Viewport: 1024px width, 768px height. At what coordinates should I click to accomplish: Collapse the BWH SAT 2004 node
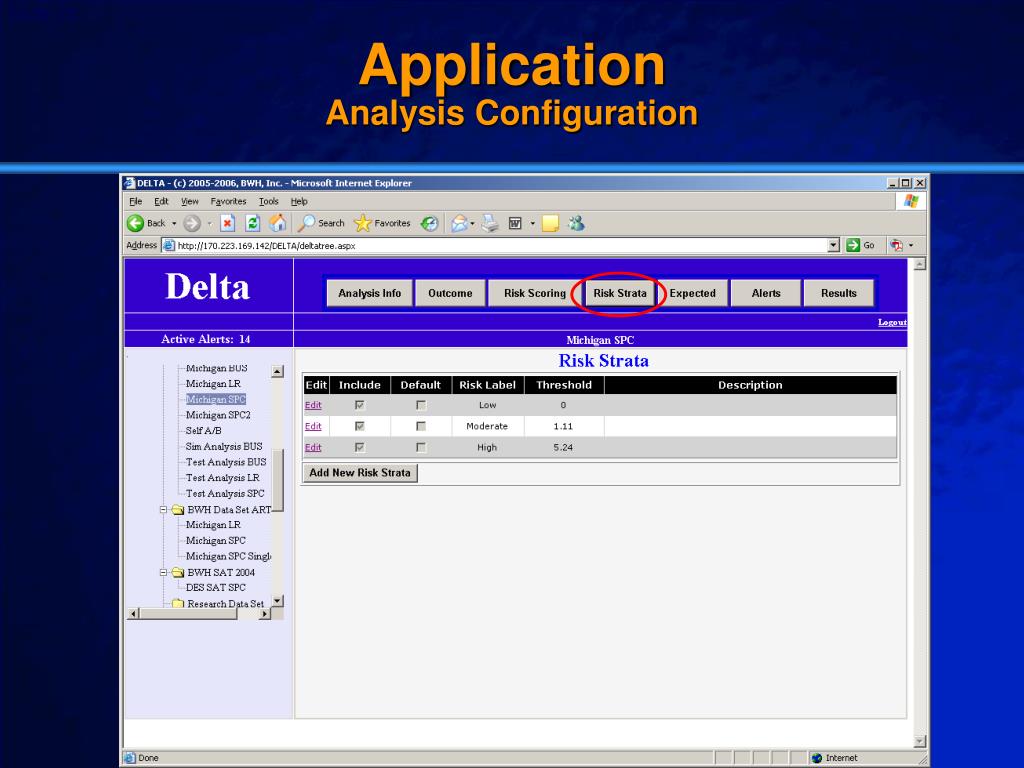pos(164,572)
